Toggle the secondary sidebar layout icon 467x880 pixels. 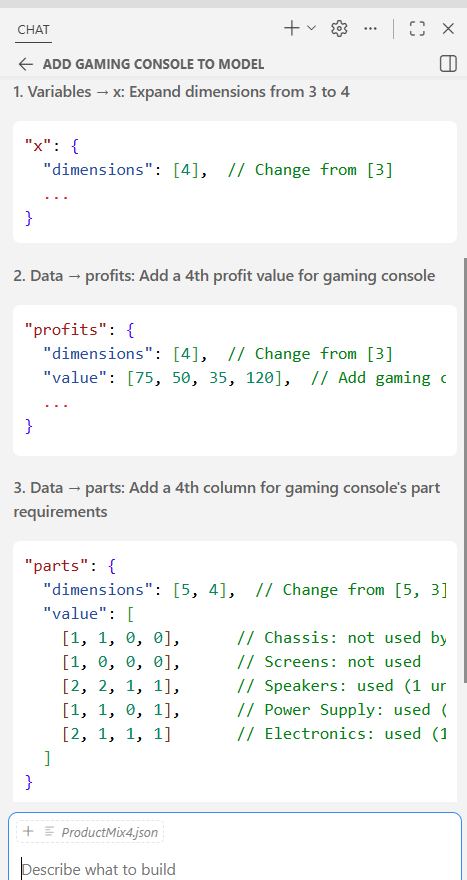click(x=448, y=64)
